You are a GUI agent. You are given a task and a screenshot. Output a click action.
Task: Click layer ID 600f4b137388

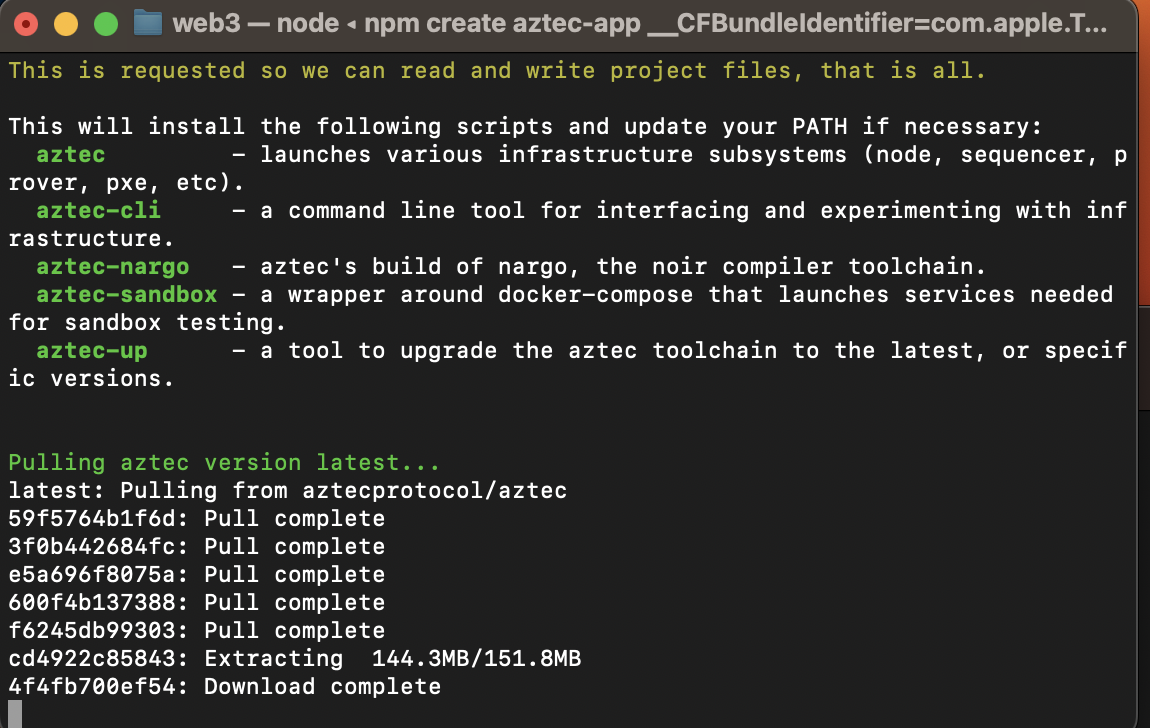pyautogui.click(x=92, y=602)
